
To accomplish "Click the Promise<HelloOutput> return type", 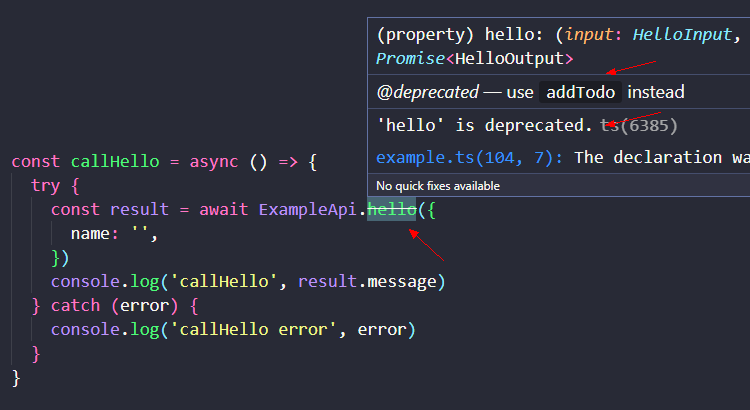I will (474, 58).
